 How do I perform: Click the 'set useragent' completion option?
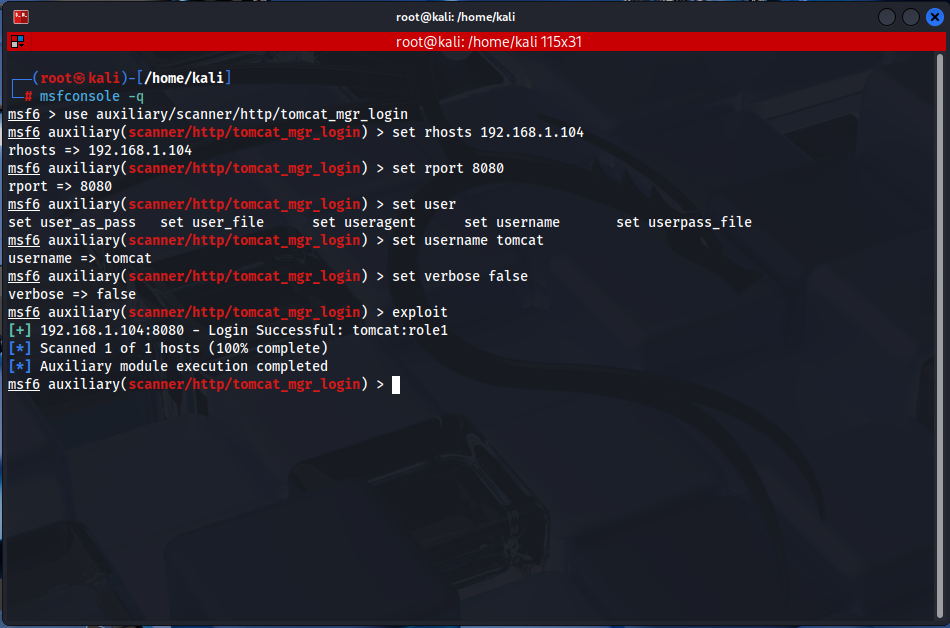364,222
